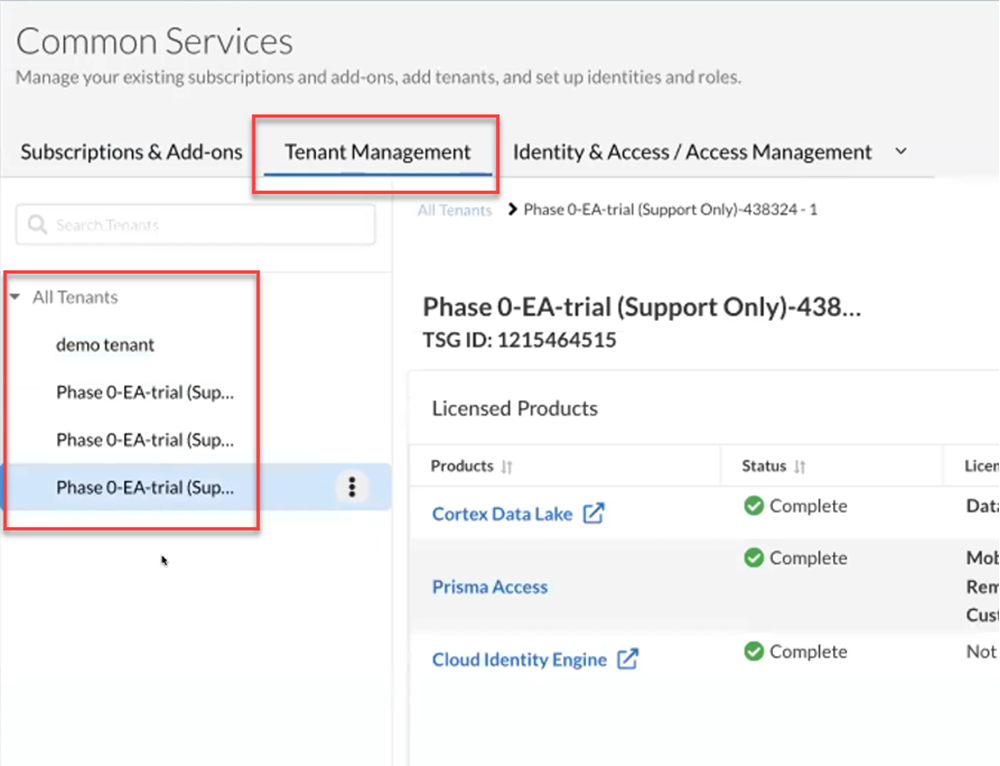Click the breadcrumb chevron after All Tenants
Viewport: 1000px width, 766px height.
(511, 210)
